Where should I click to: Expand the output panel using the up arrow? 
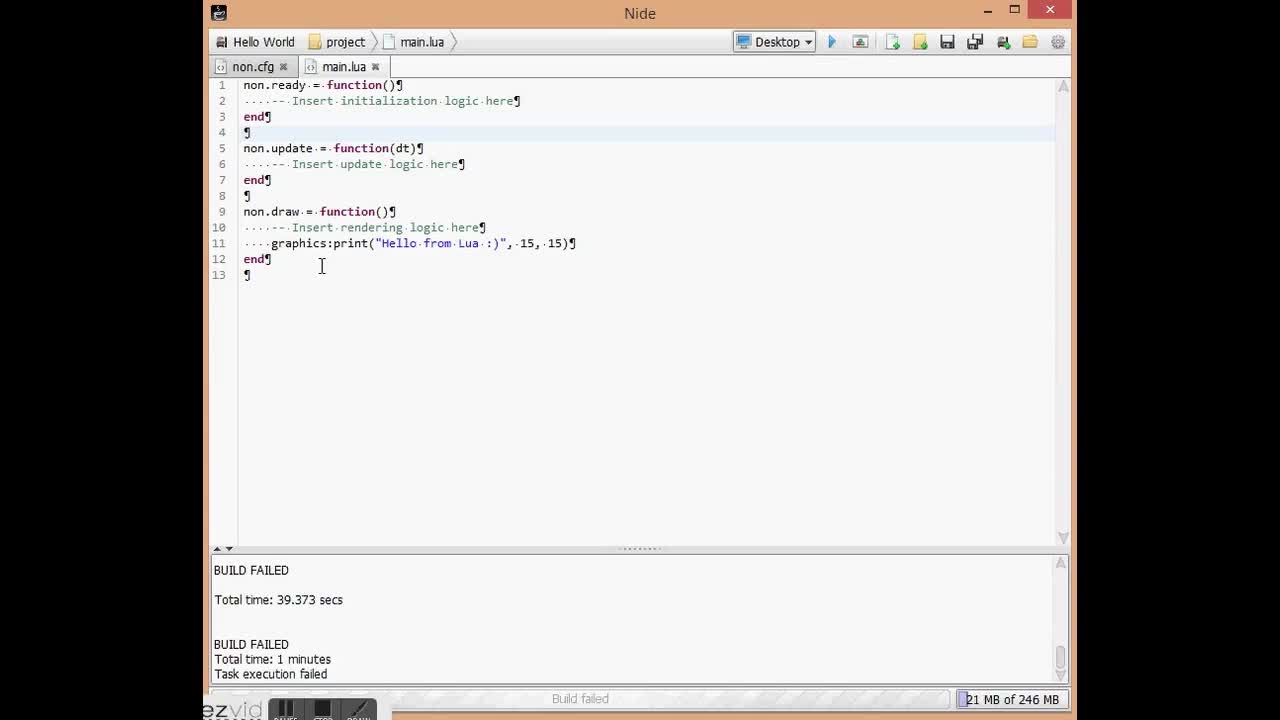pyautogui.click(x=217, y=548)
